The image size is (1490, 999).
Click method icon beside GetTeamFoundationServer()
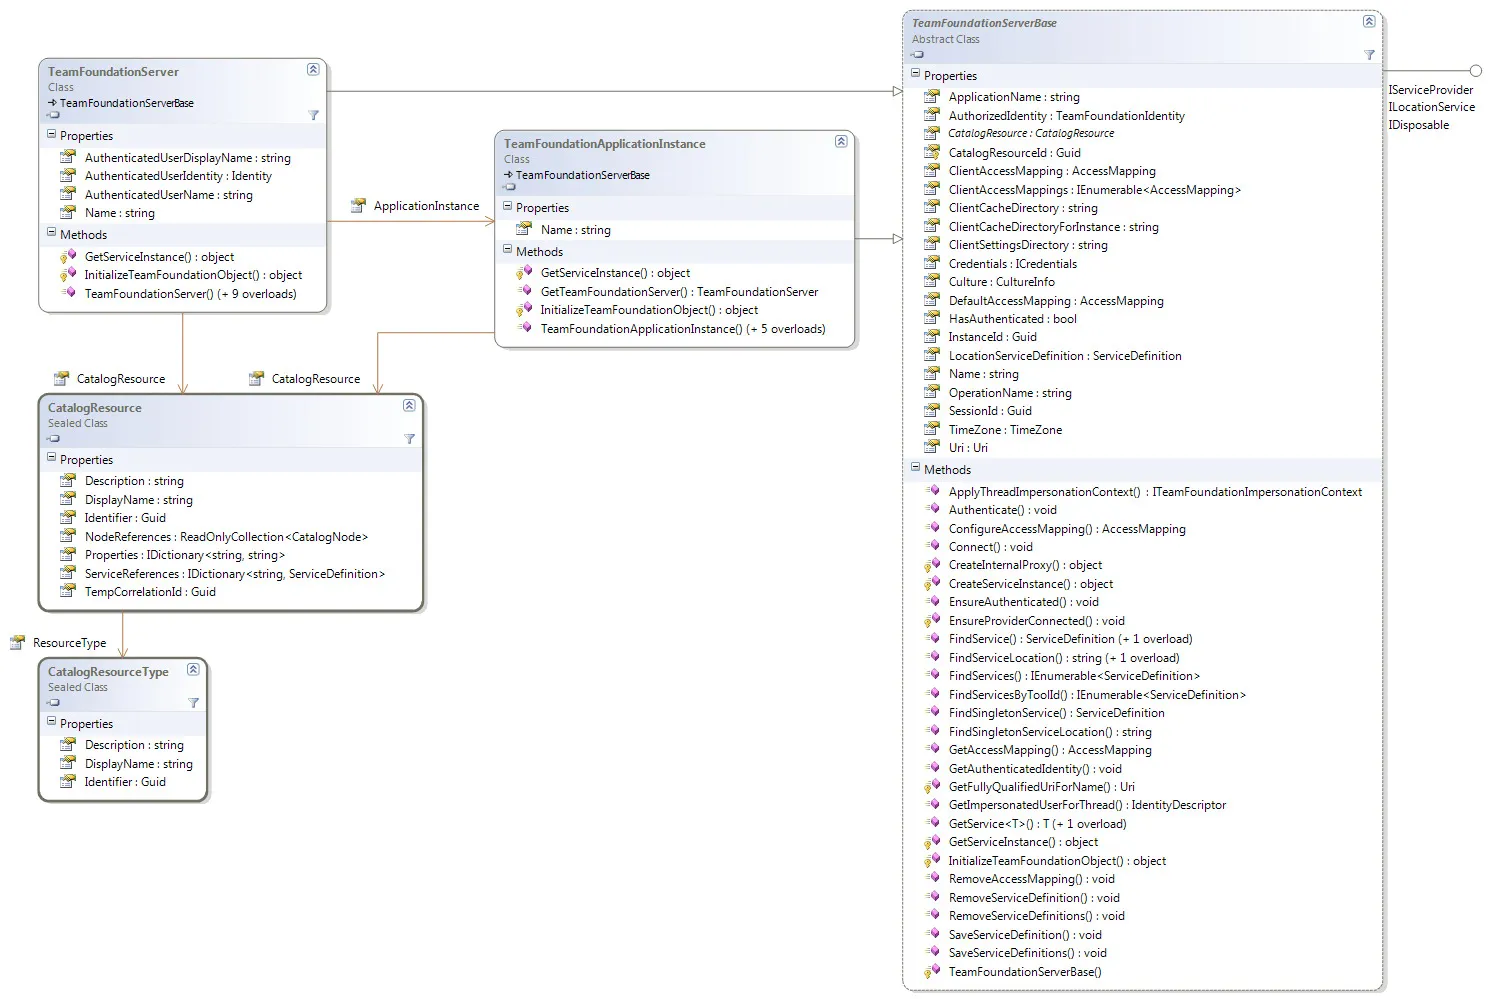[524, 291]
